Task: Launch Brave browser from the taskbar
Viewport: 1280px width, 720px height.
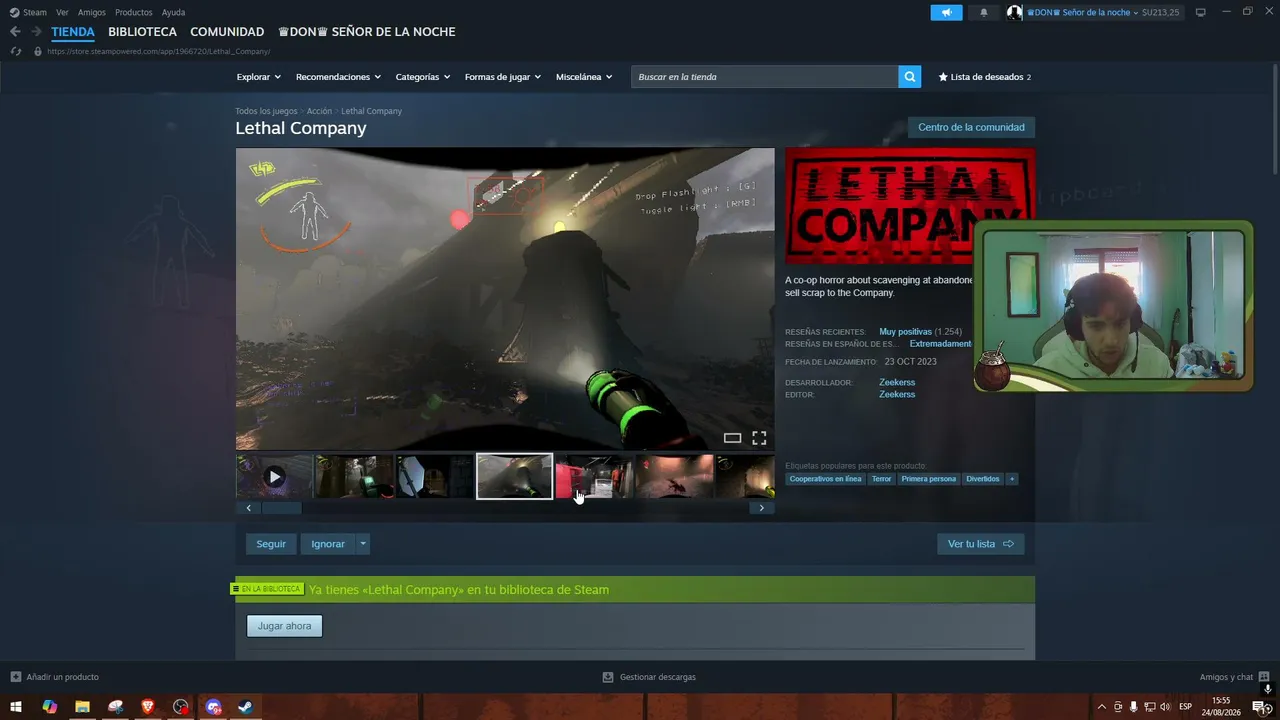Action: coord(148,707)
